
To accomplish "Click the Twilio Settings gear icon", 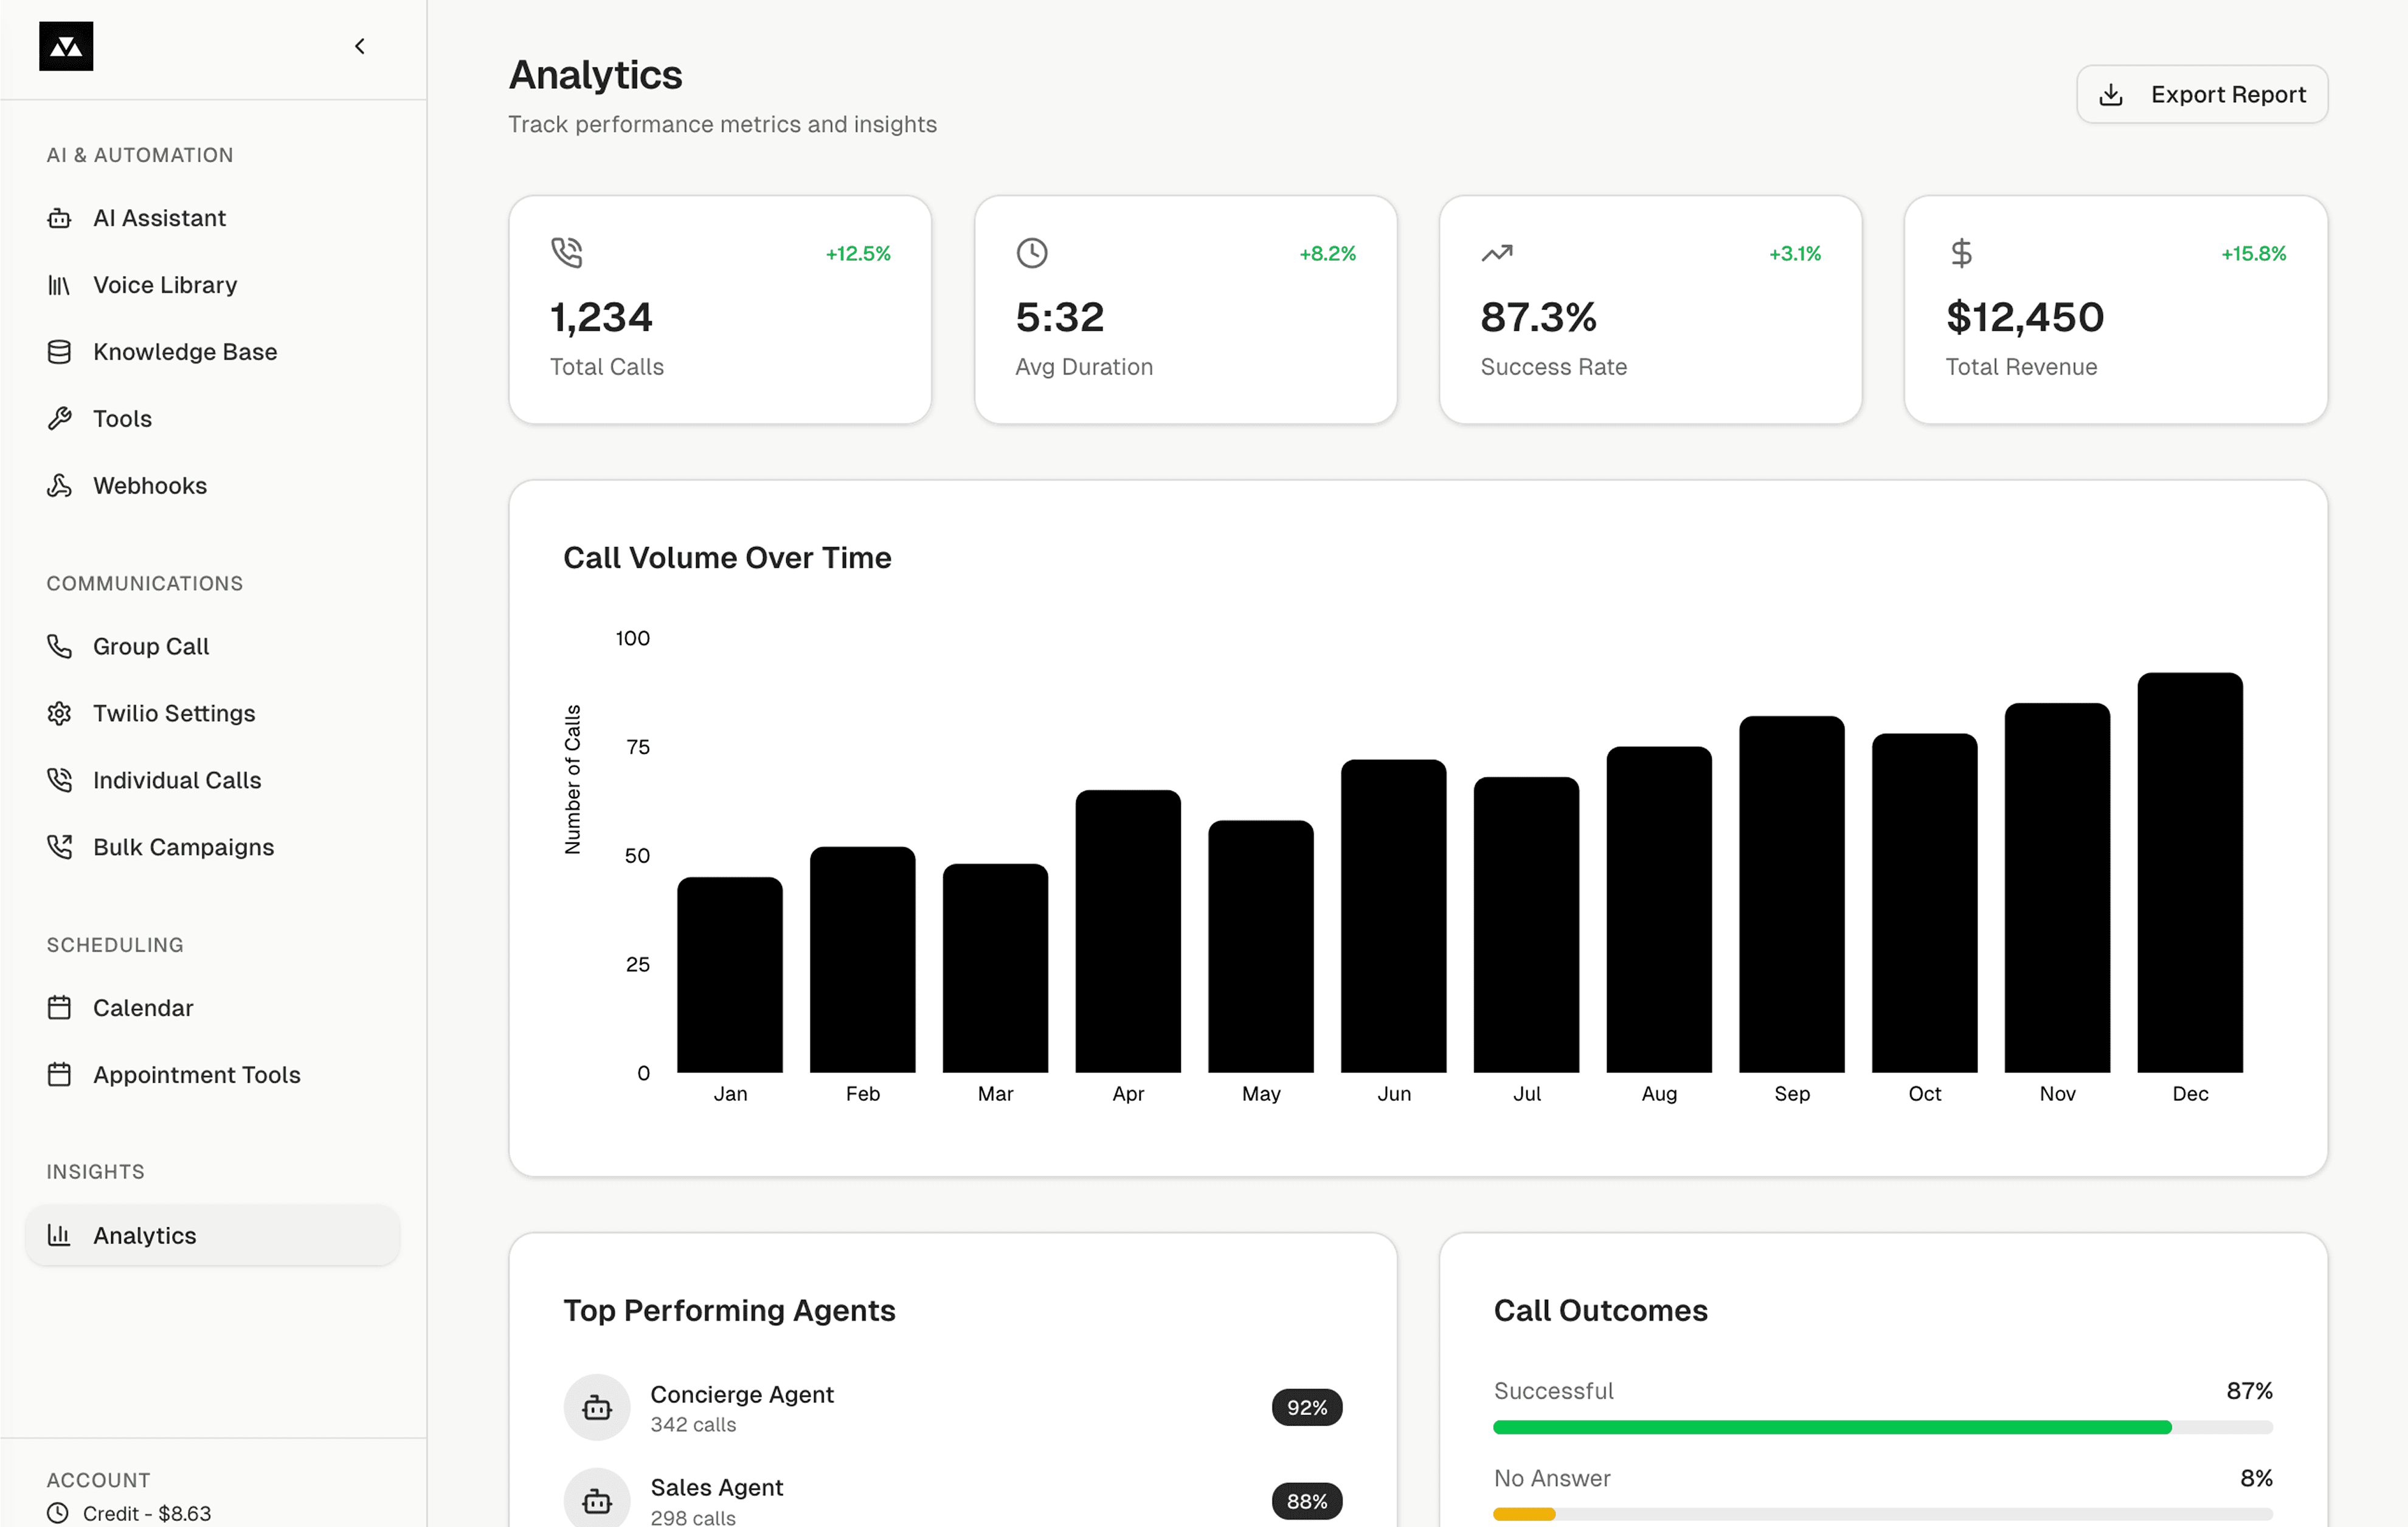I will pos(59,713).
